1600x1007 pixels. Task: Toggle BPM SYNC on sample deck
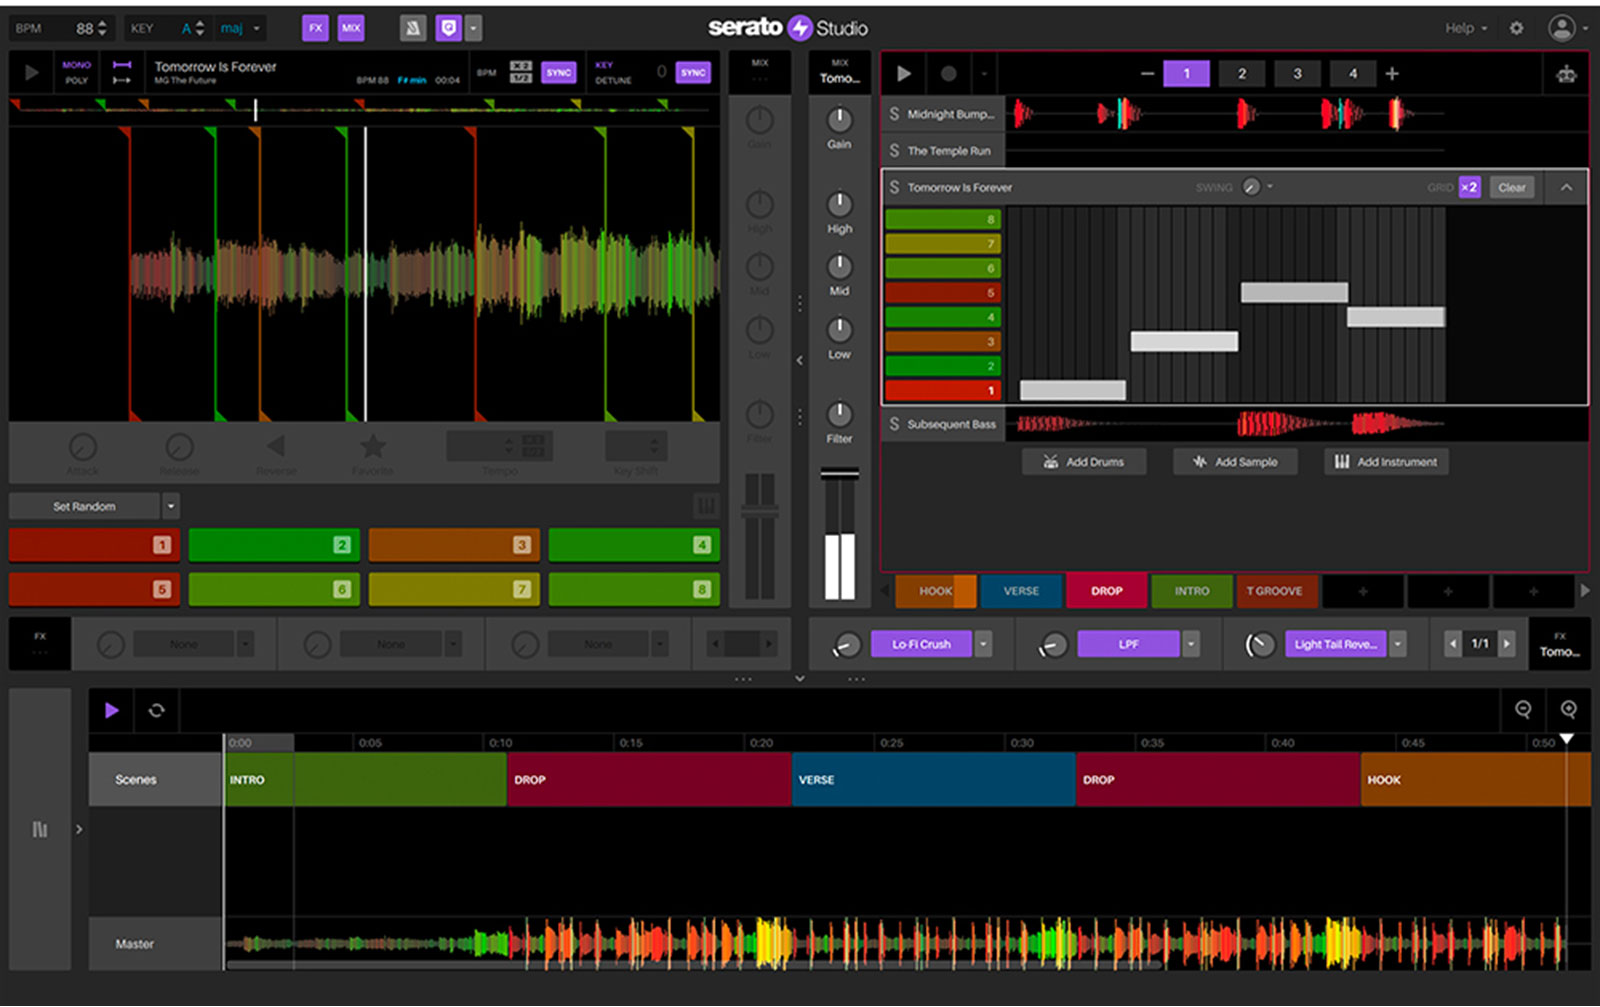click(559, 72)
